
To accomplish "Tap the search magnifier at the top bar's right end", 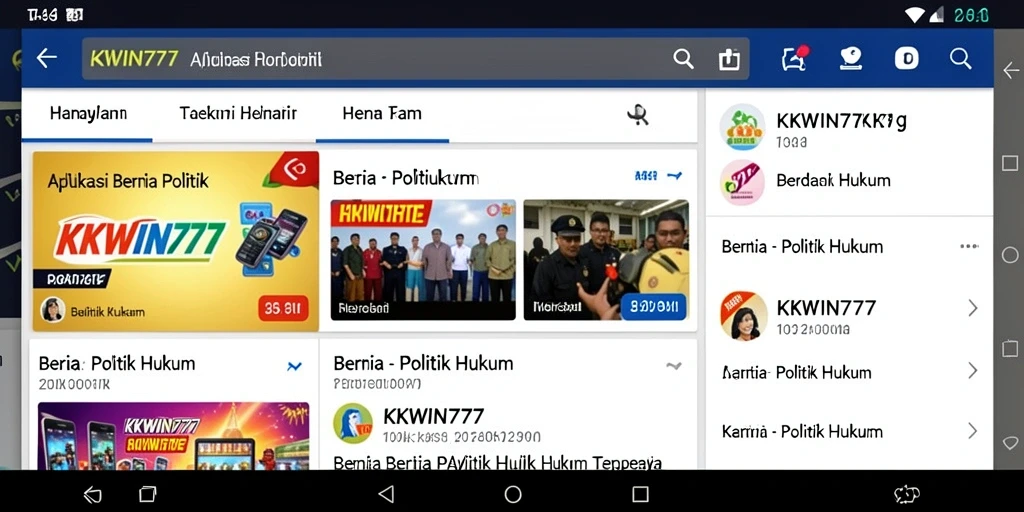I will 961,59.
